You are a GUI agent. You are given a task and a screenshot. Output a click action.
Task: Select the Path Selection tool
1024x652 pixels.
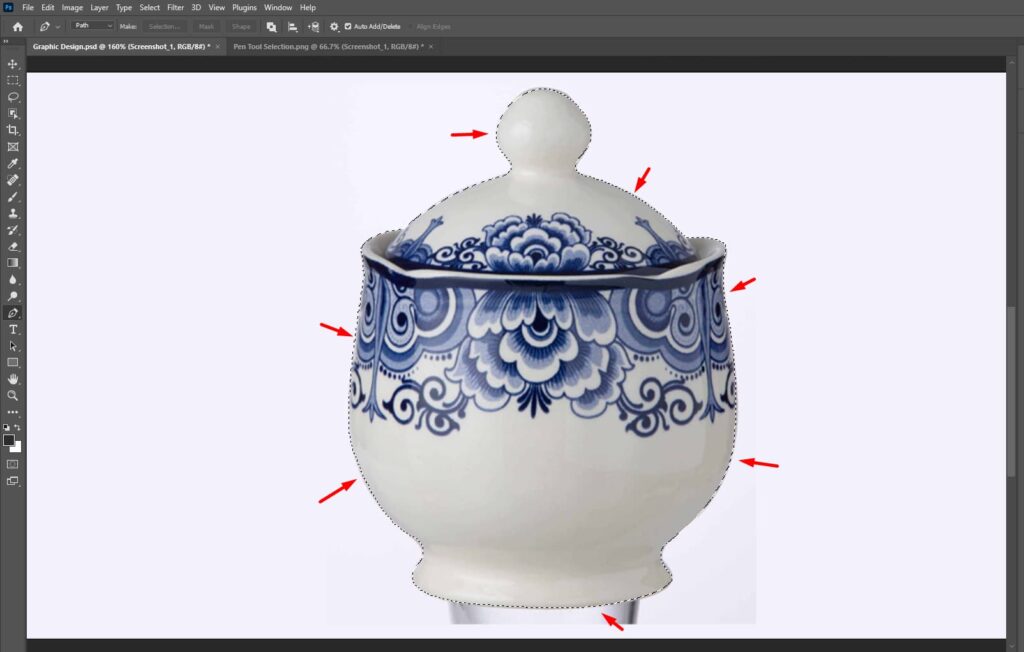coord(12,346)
